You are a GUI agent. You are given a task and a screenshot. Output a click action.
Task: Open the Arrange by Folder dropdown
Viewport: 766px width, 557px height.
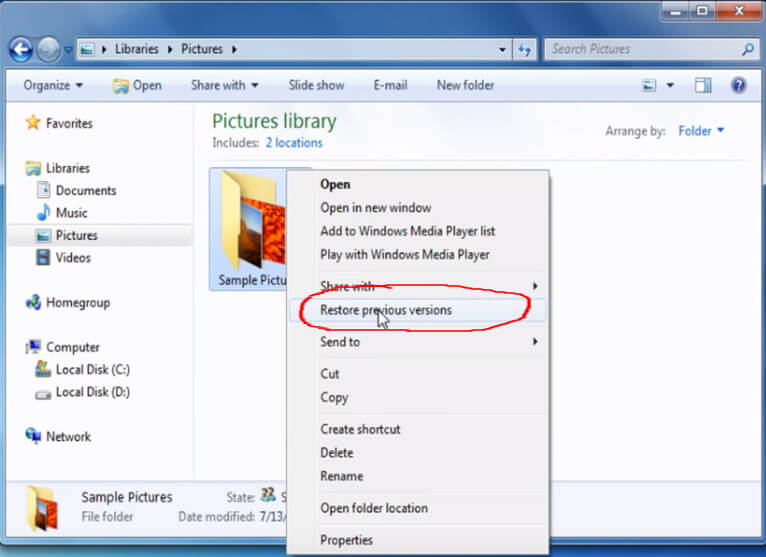pyautogui.click(x=701, y=131)
